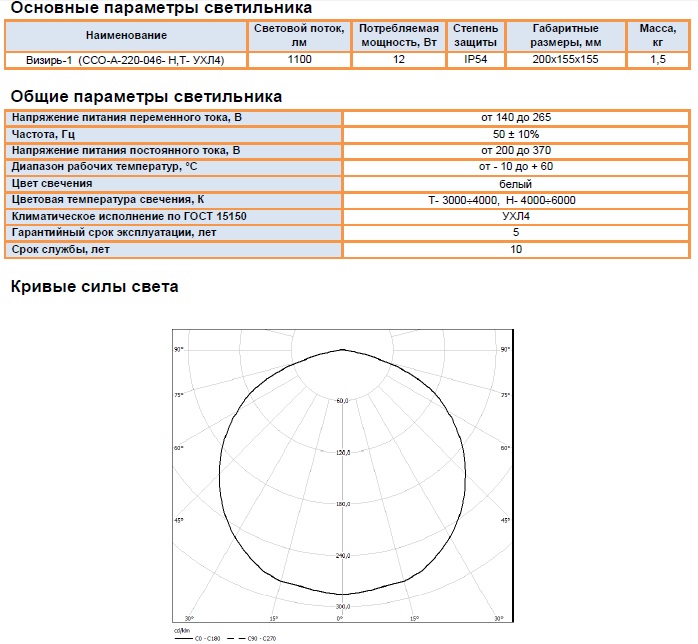Viewport: 698px width, 644px height.
Task: Click row "Диапазон рабочих температур, °C"
Action: click(x=174, y=167)
